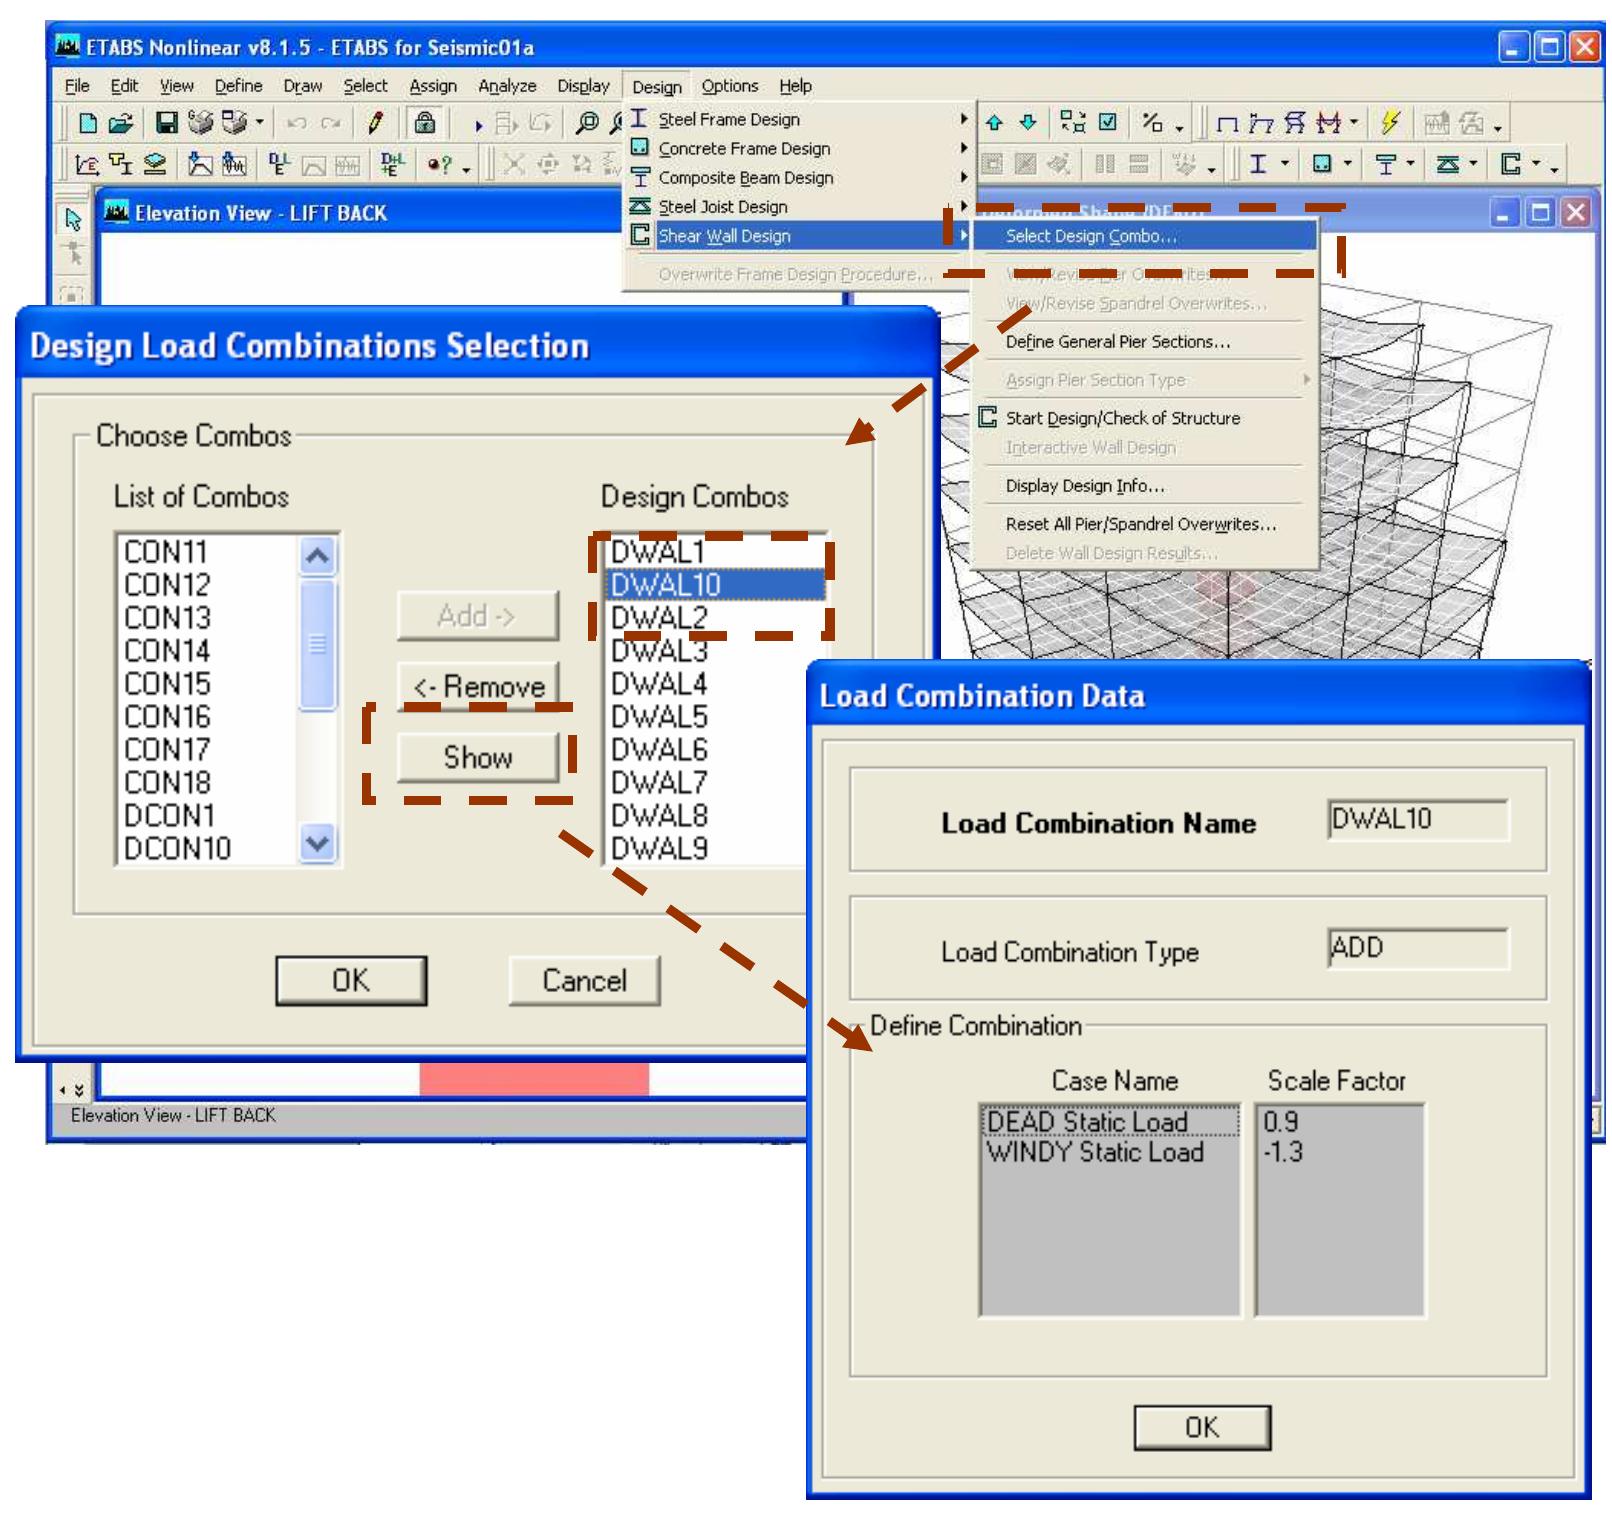Click the Remove button
Viewport: 1612px width, 1513px height.
tap(478, 686)
